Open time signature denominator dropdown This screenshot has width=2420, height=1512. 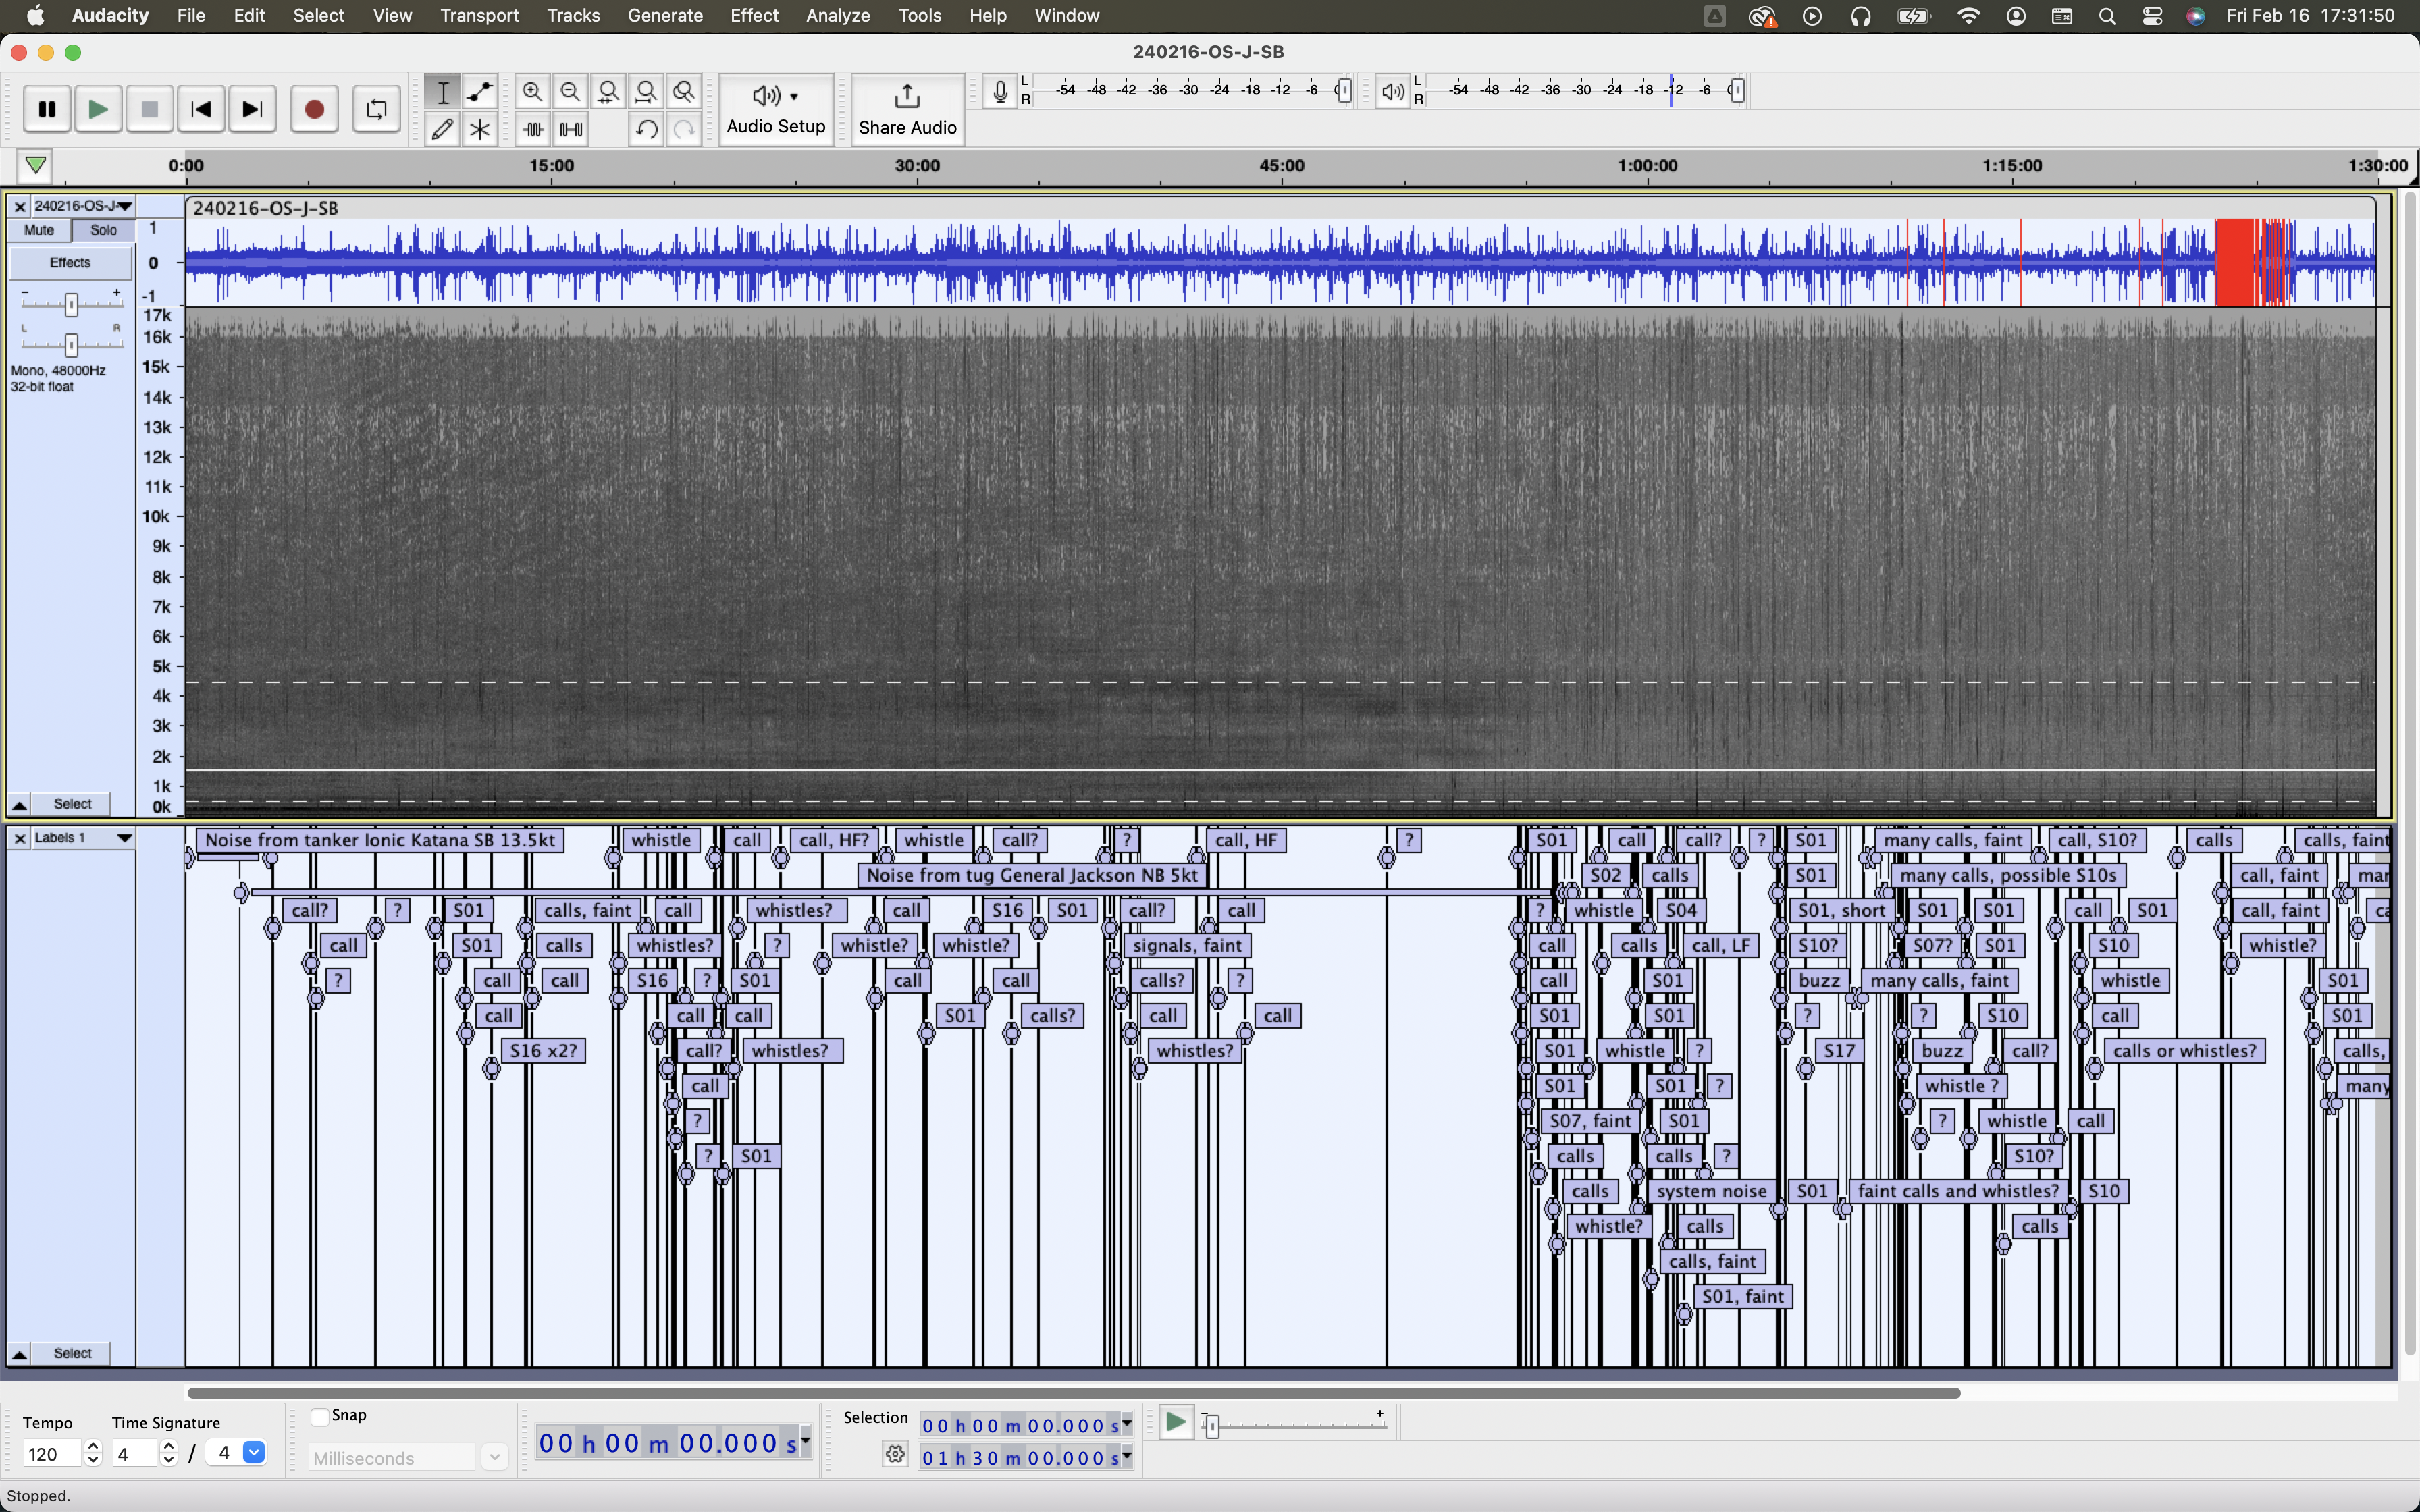point(254,1453)
